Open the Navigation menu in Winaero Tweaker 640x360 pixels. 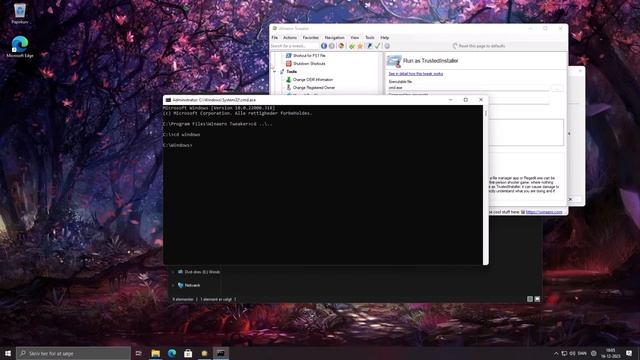click(334, 38)
